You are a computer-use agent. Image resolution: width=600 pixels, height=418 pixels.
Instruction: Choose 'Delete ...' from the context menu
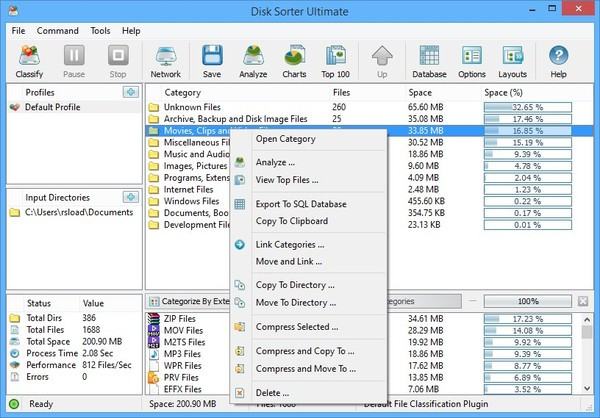point(272,393)
